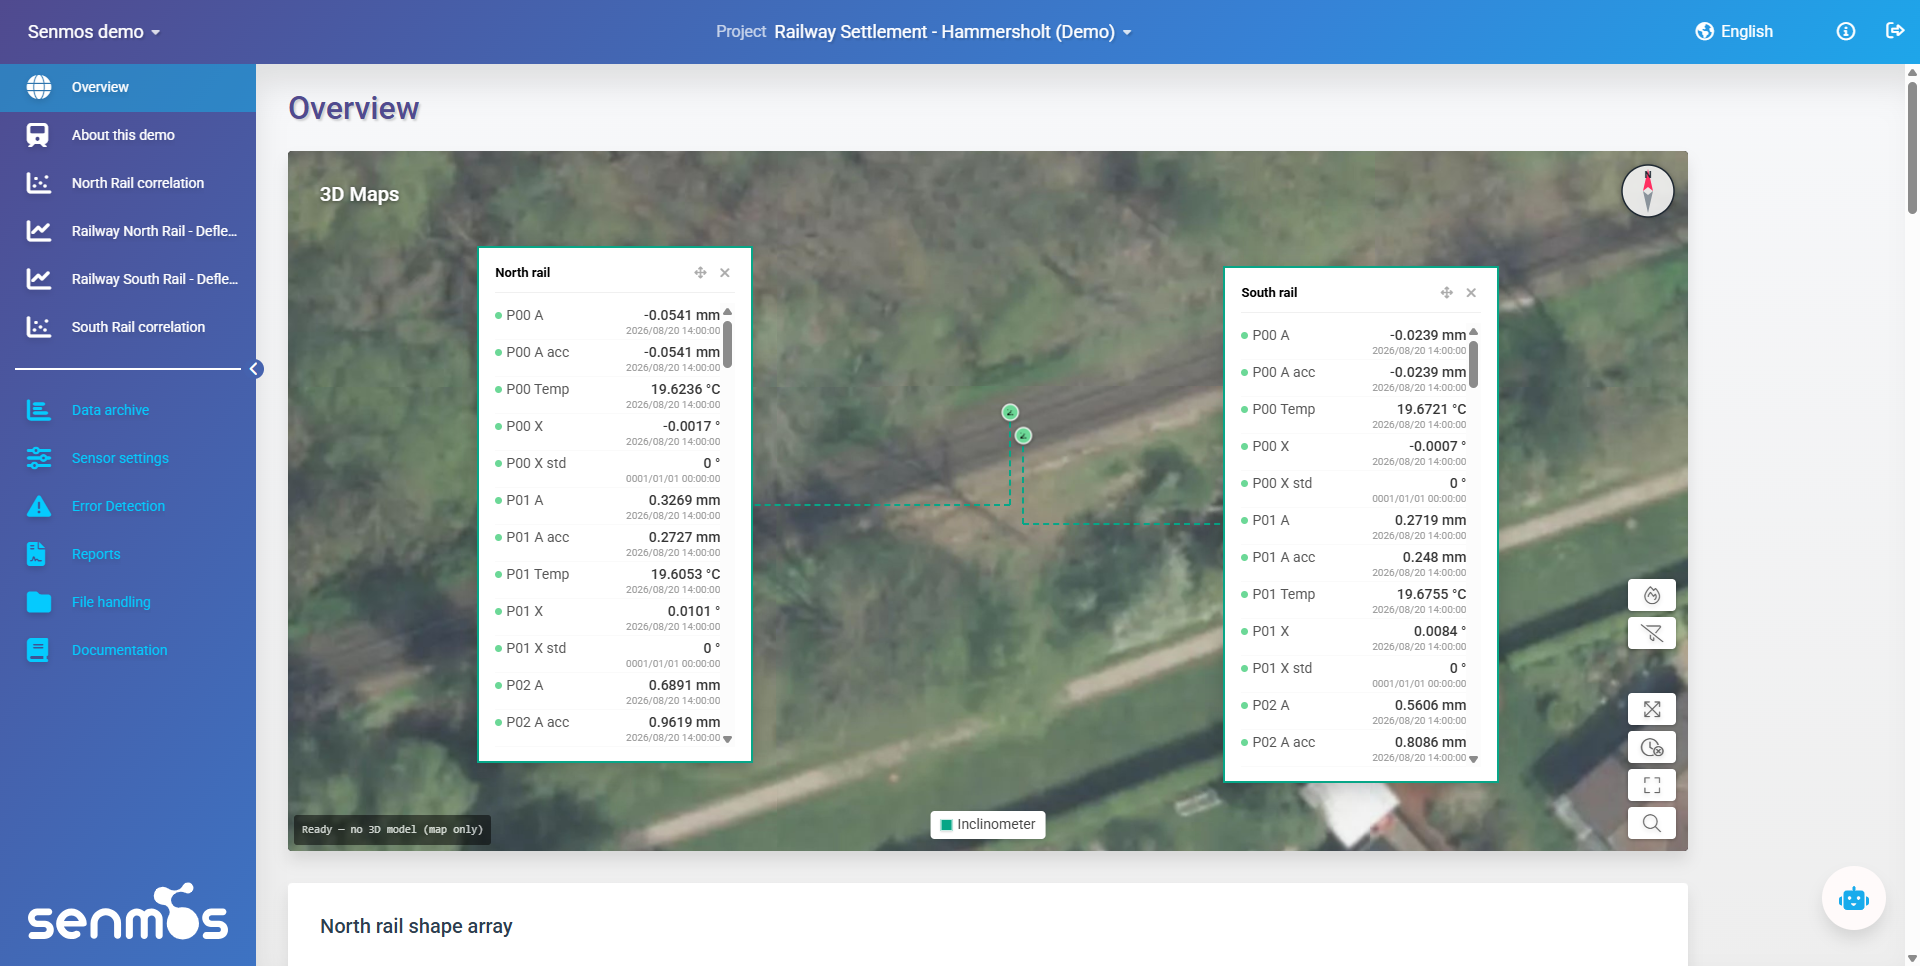Click the expand arrows button on map
Viewport: 1920px width, 966px height.
point(1652,709)
